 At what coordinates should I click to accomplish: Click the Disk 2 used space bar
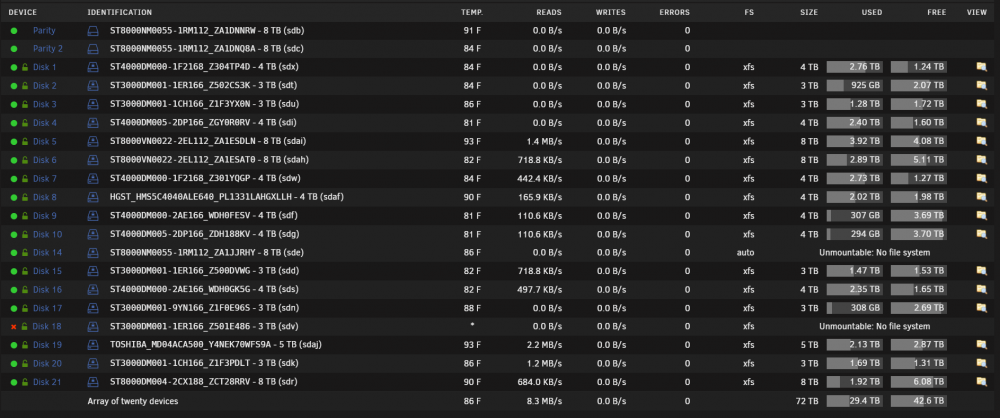(855, 86)
